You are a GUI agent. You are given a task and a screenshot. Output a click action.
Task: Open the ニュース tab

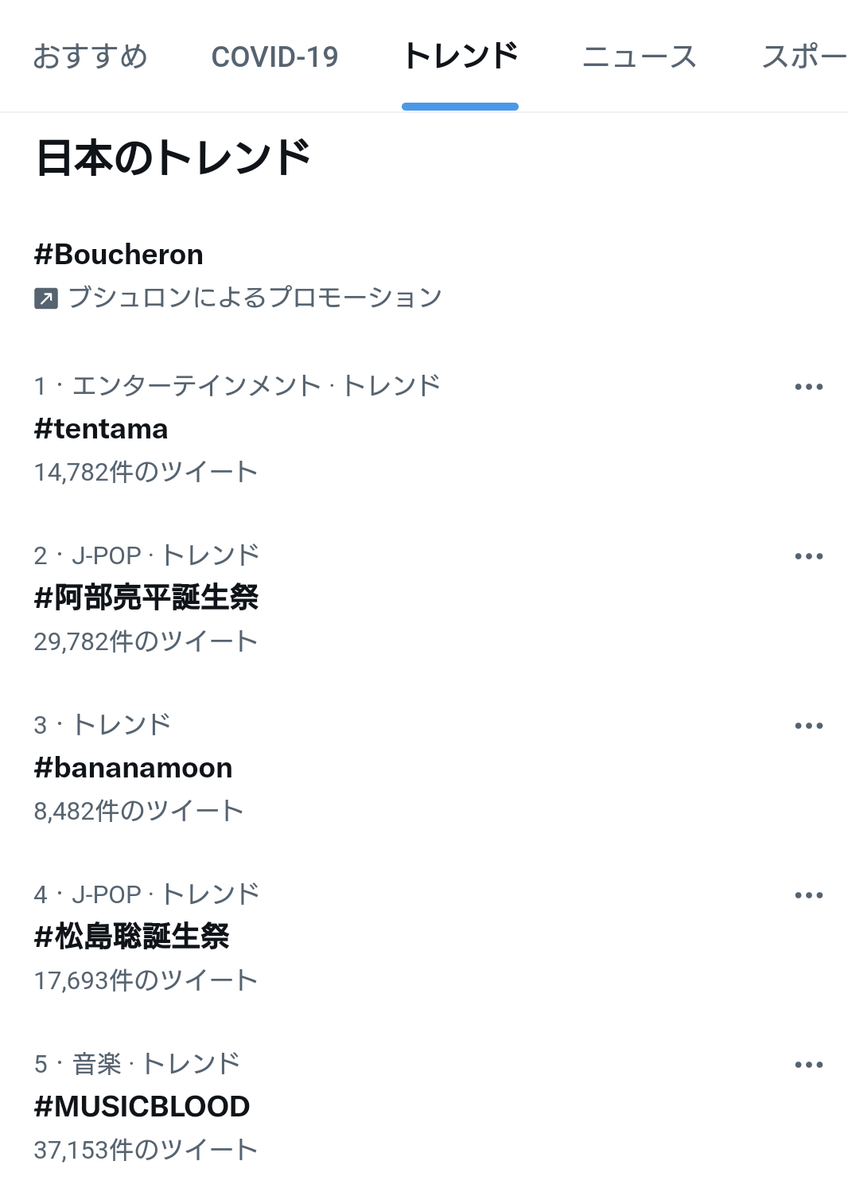pos(638,57)
